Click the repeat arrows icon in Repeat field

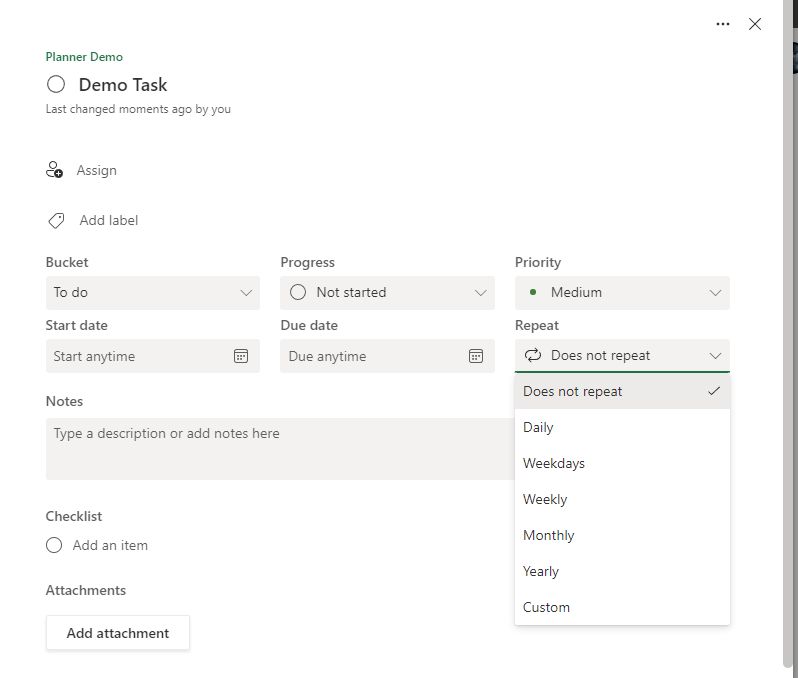532,355
